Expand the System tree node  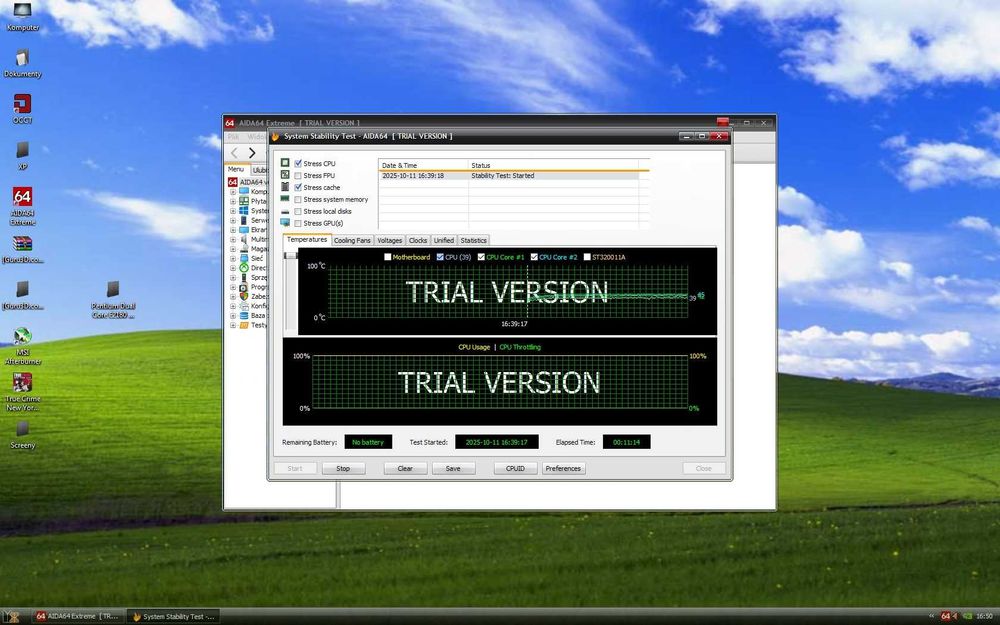233,210
